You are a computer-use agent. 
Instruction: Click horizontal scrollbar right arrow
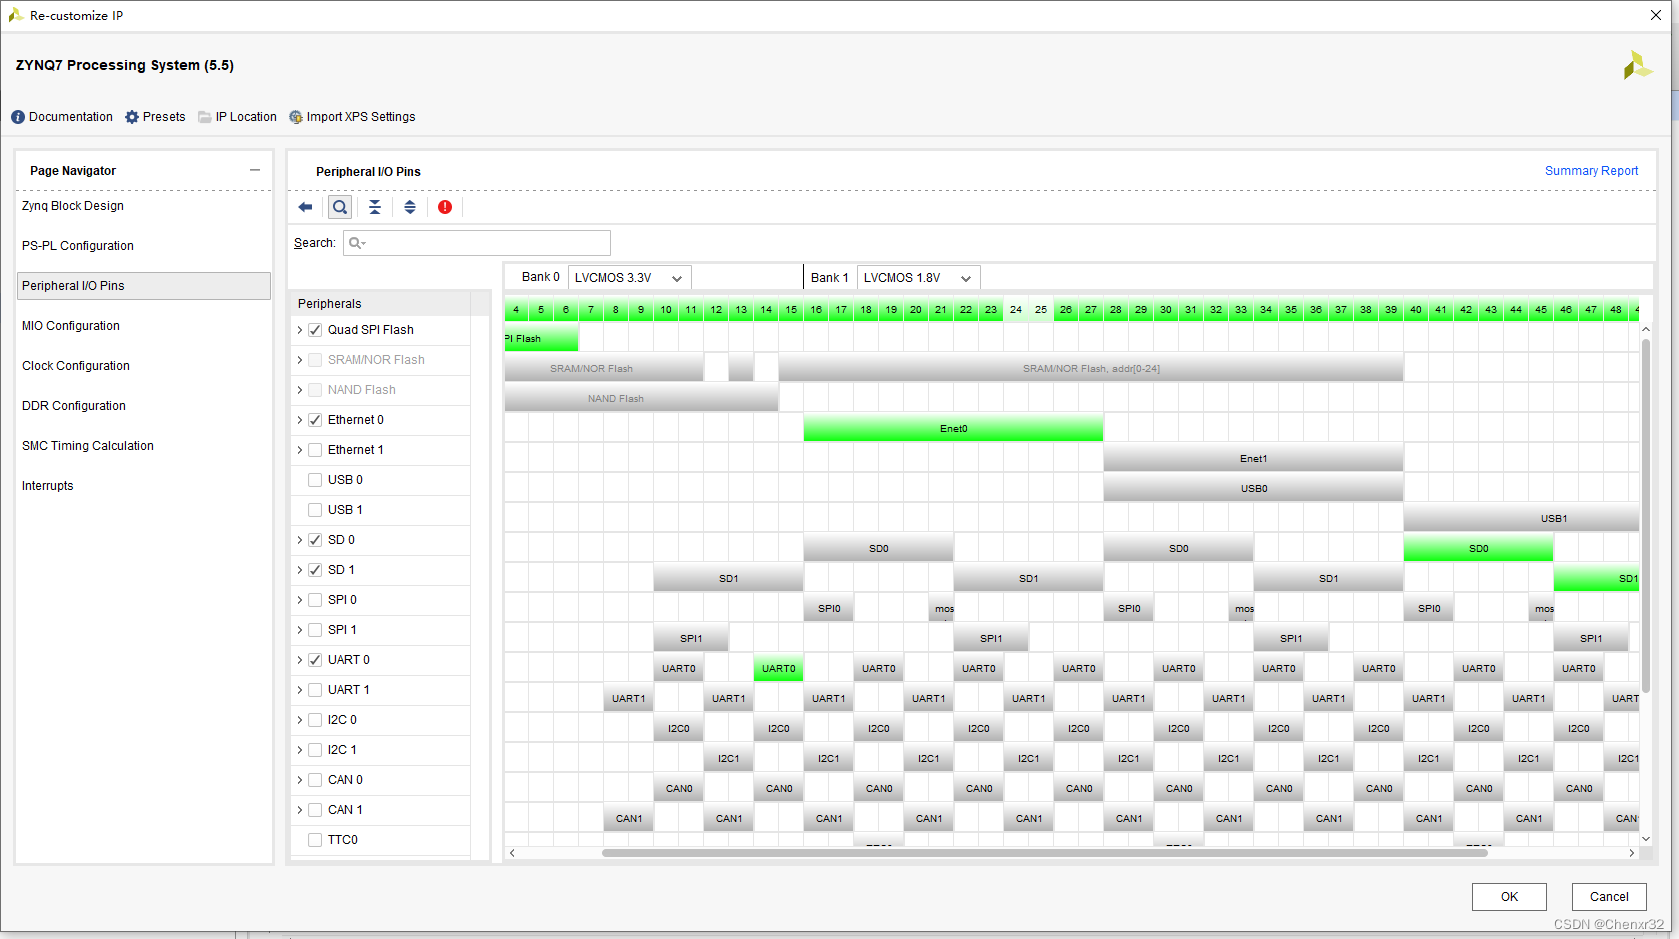point(1632,853)
